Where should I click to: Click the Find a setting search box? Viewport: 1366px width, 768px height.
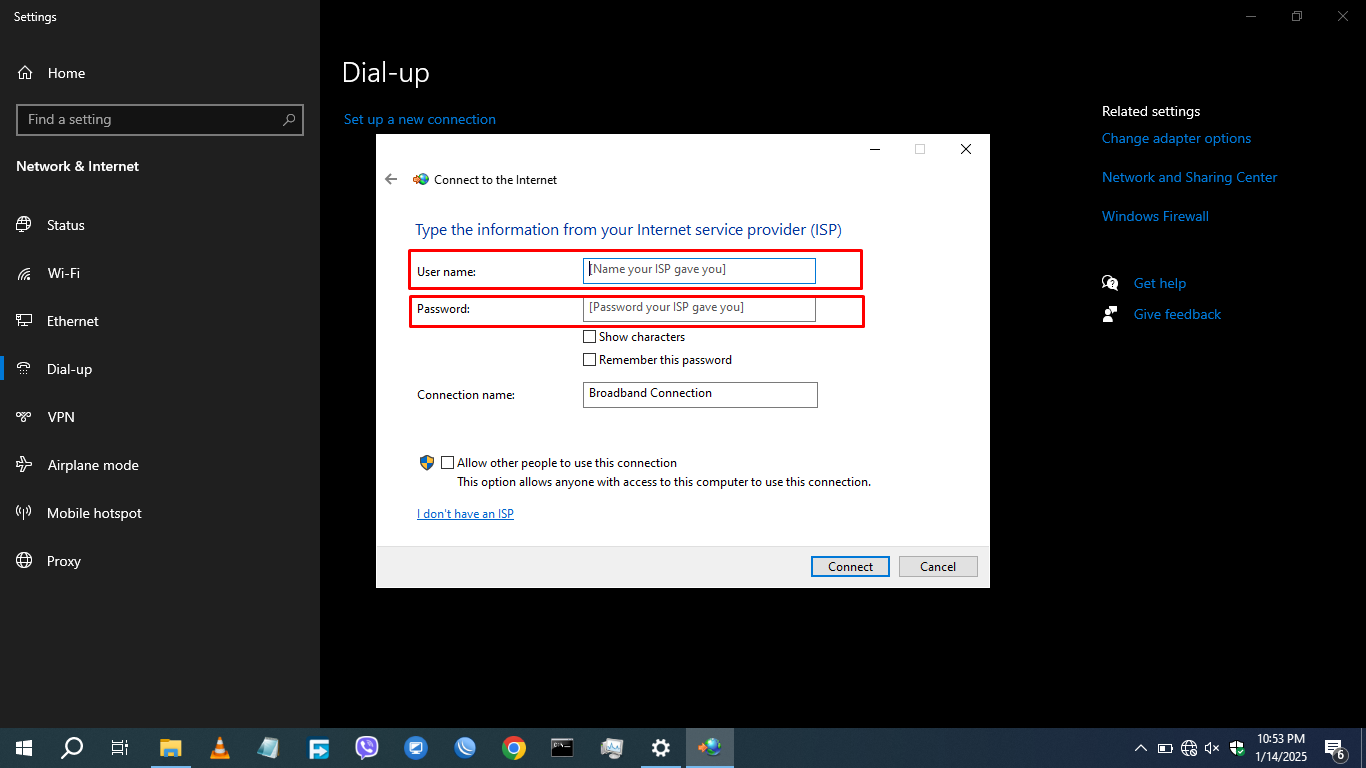(x=160, y=119)
